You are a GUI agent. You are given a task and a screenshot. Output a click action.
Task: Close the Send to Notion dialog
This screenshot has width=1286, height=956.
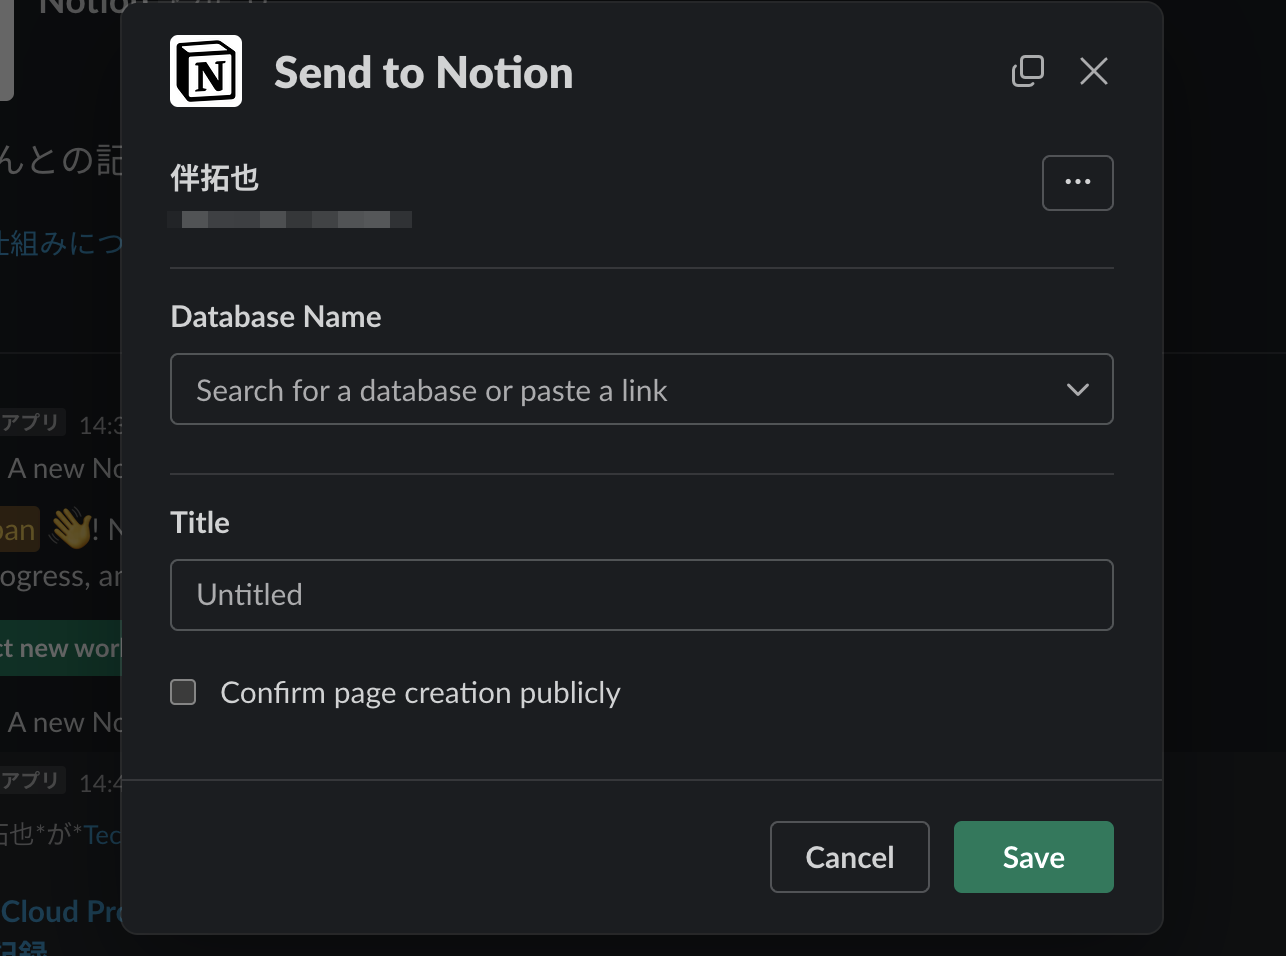1093,71
